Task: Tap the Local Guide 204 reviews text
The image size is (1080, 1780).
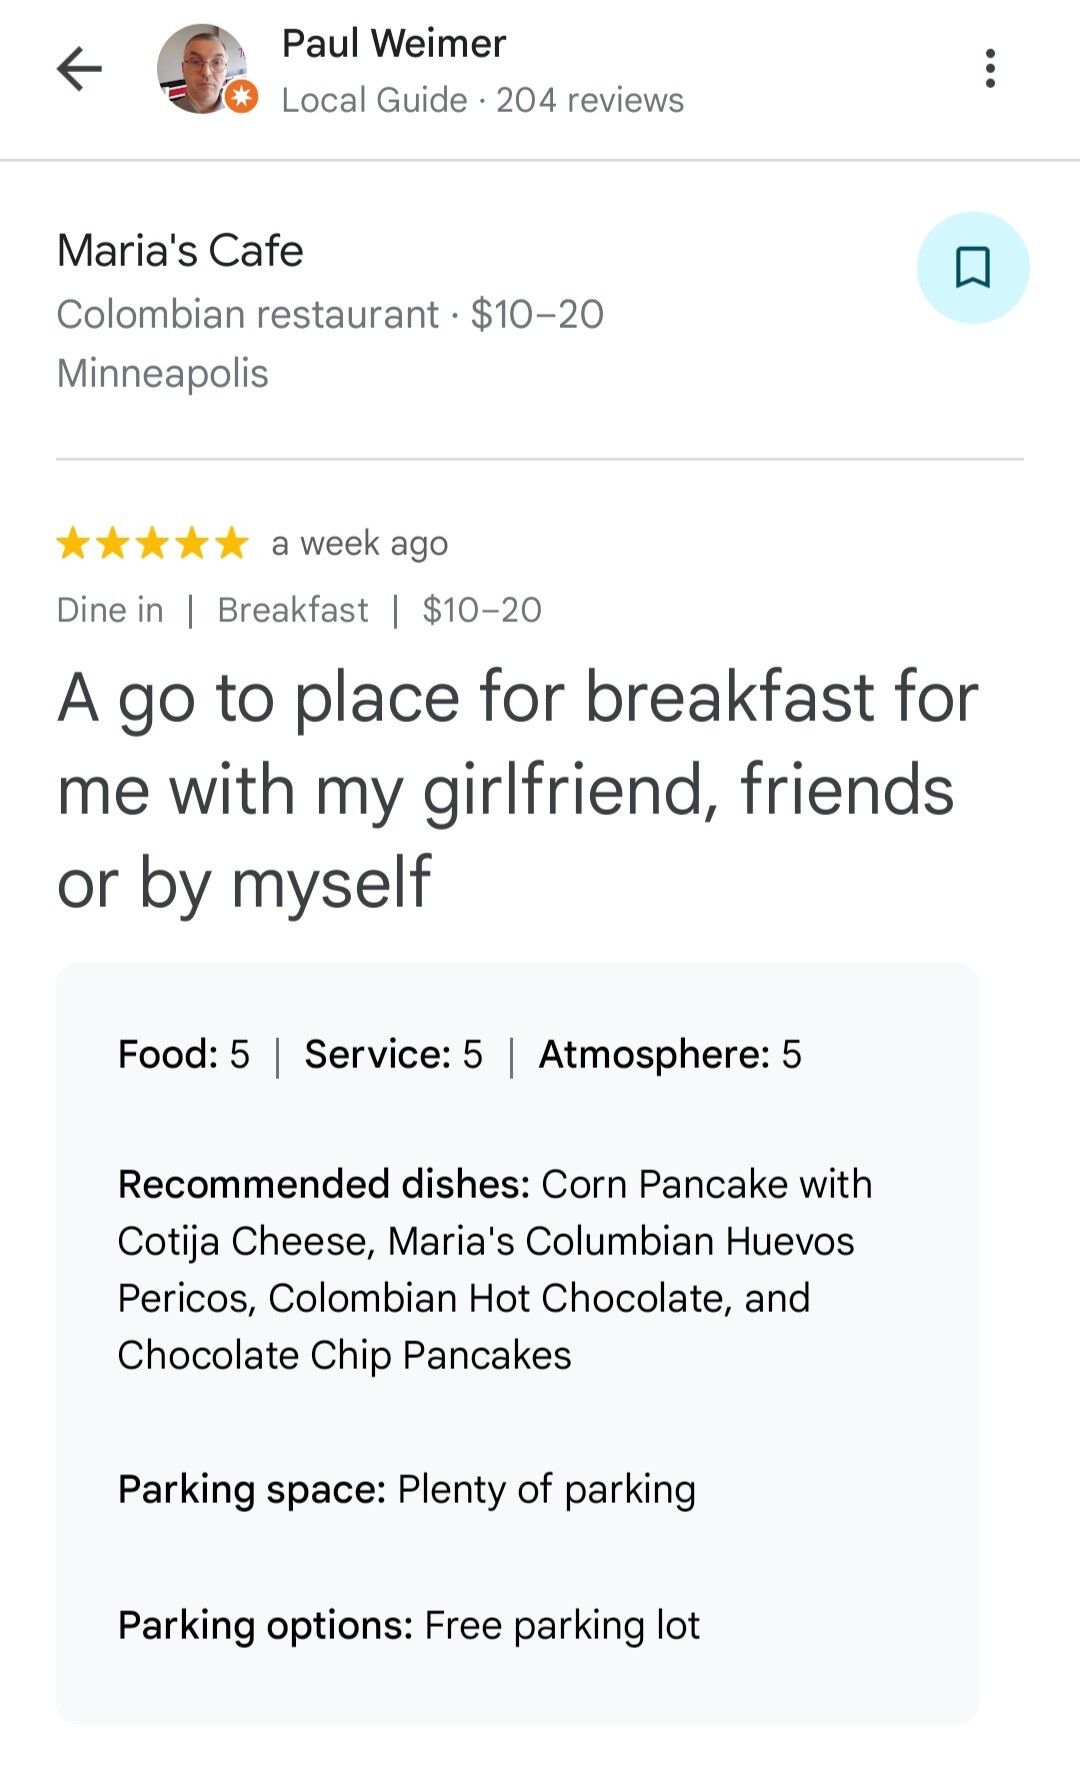Action: (482, 100)
